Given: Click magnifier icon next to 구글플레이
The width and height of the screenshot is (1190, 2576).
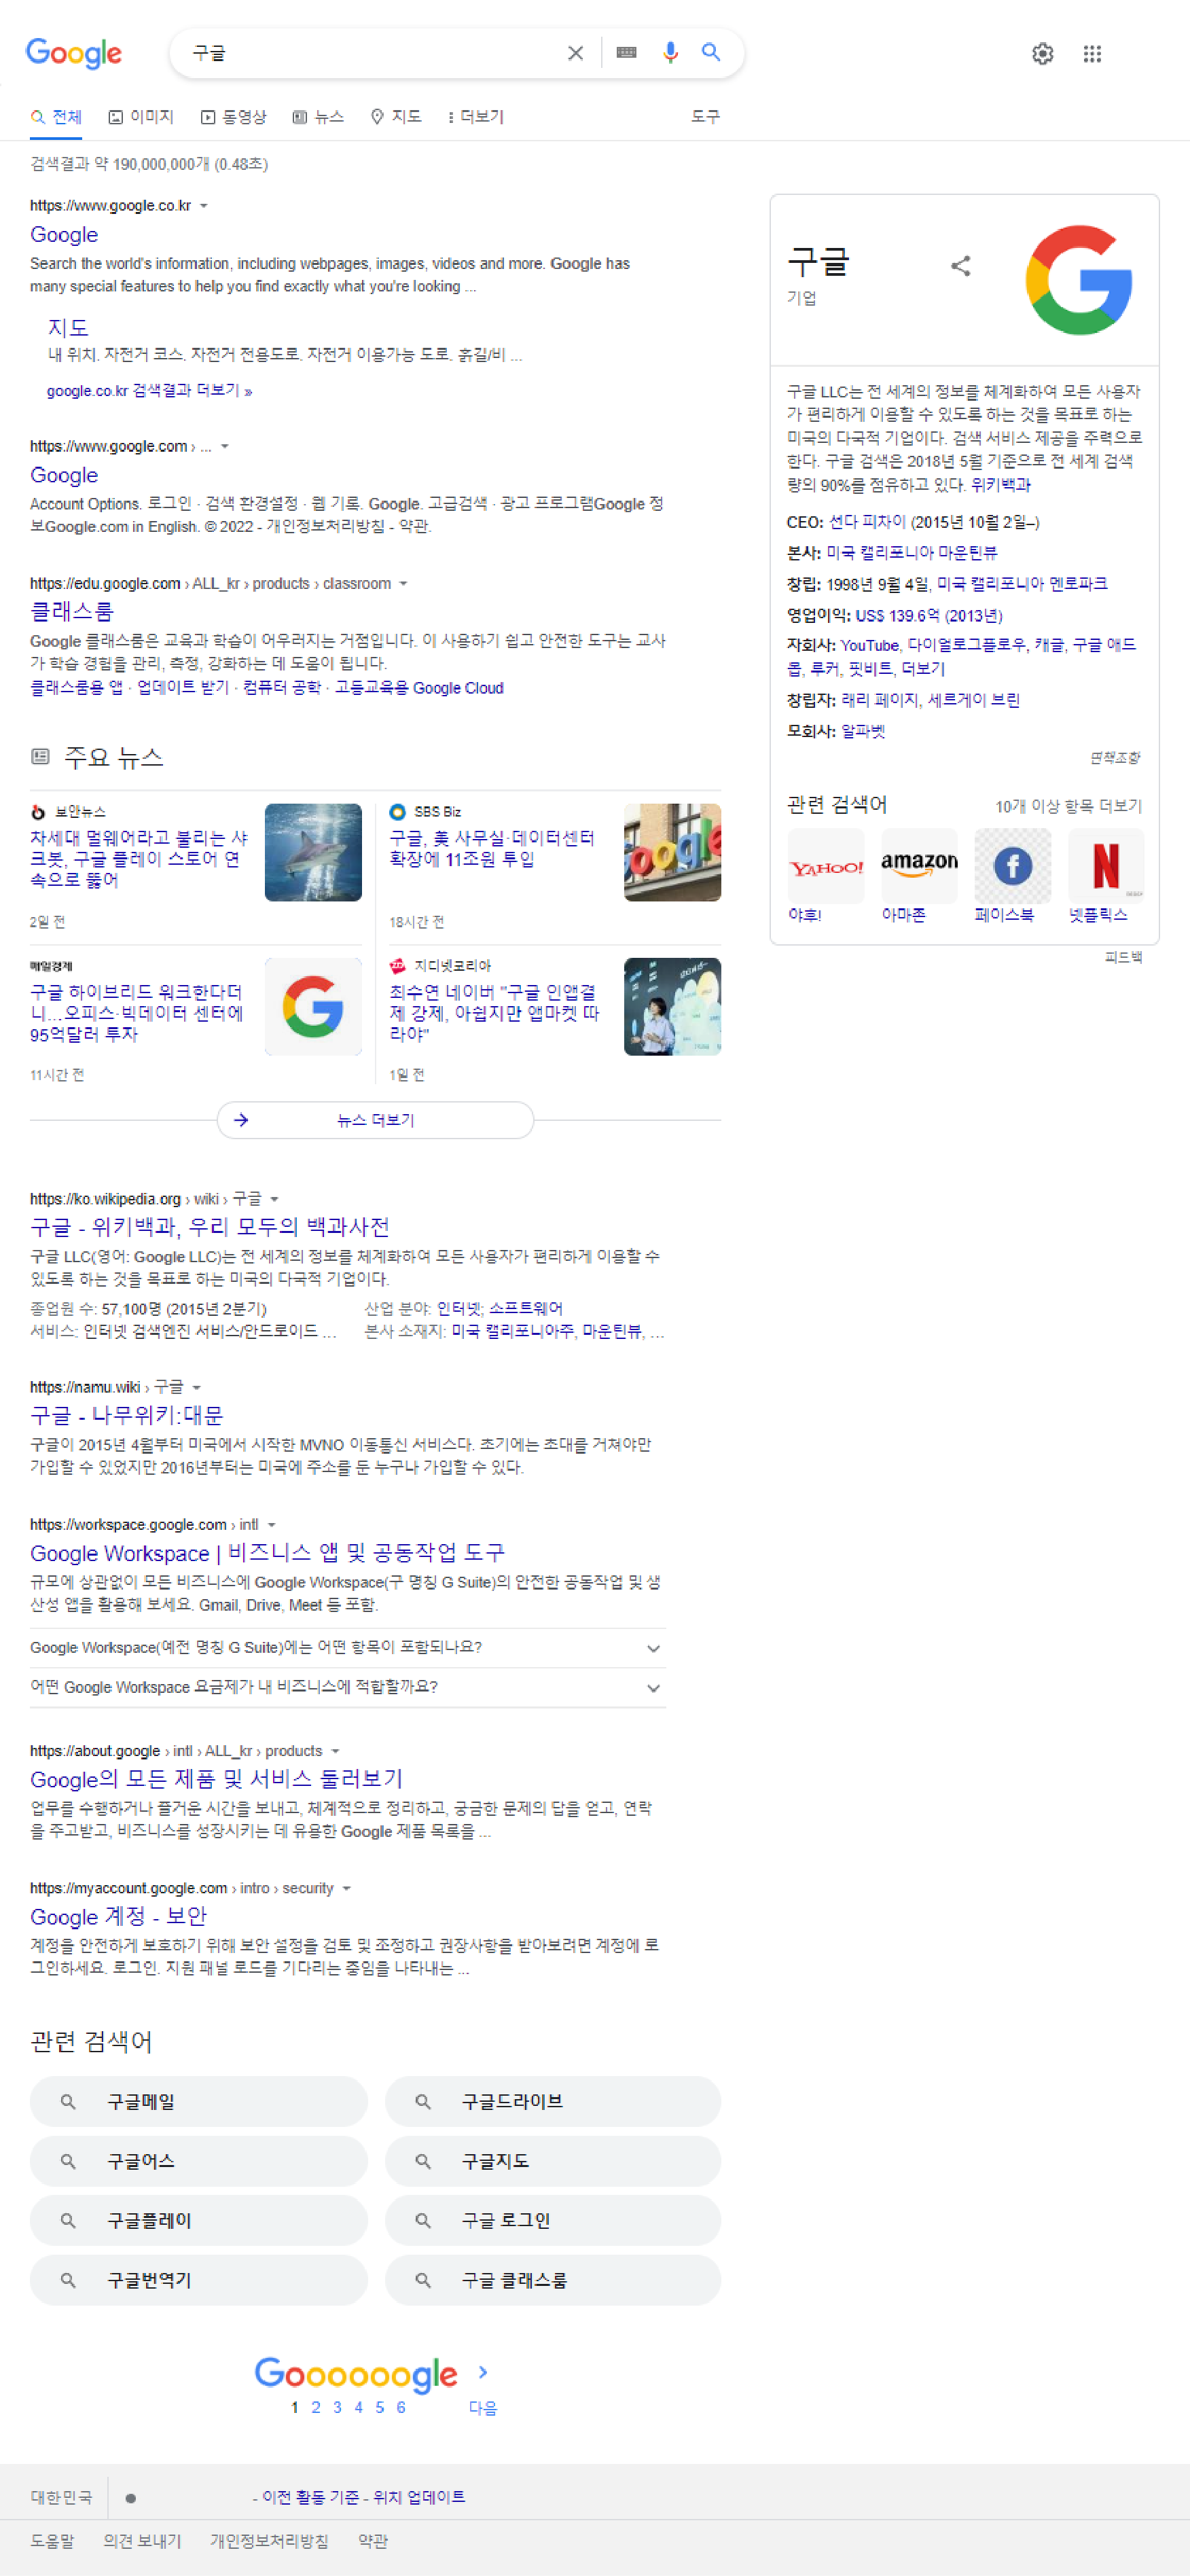Looking at the screenshot, I should (x=68, y=2221).
